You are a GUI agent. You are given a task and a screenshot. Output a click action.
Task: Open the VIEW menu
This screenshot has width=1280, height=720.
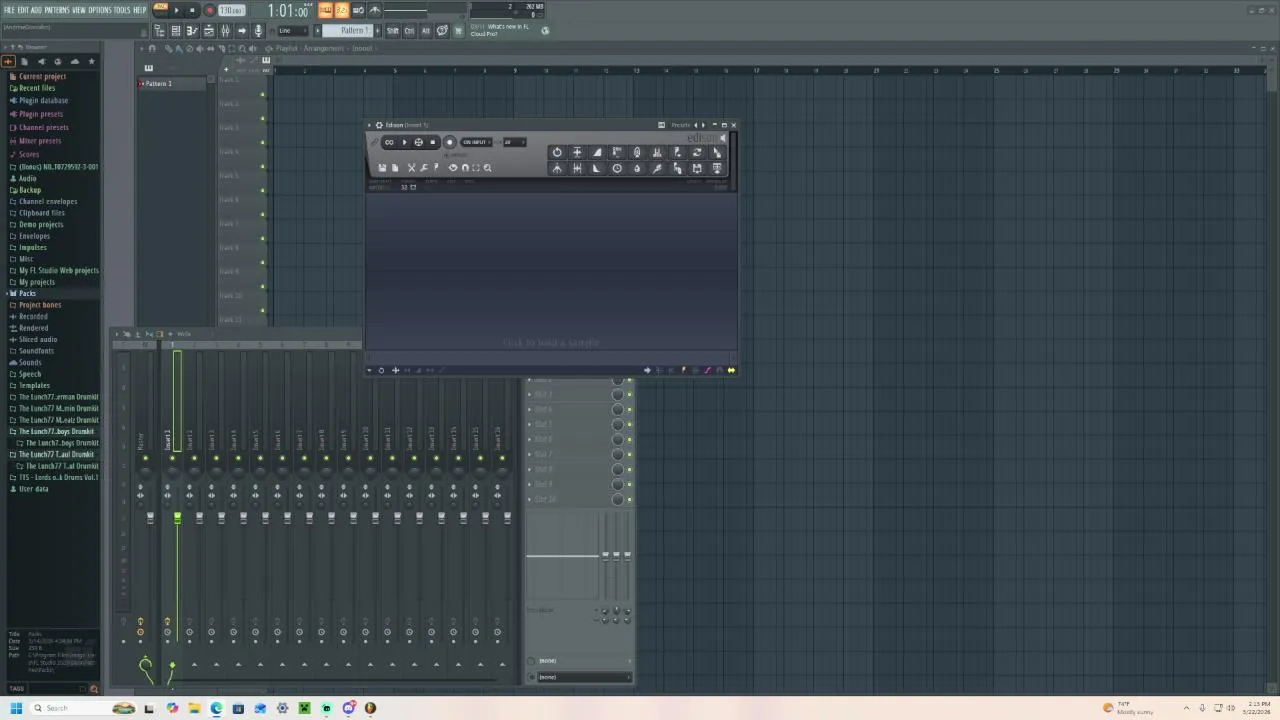click(79, 10)
